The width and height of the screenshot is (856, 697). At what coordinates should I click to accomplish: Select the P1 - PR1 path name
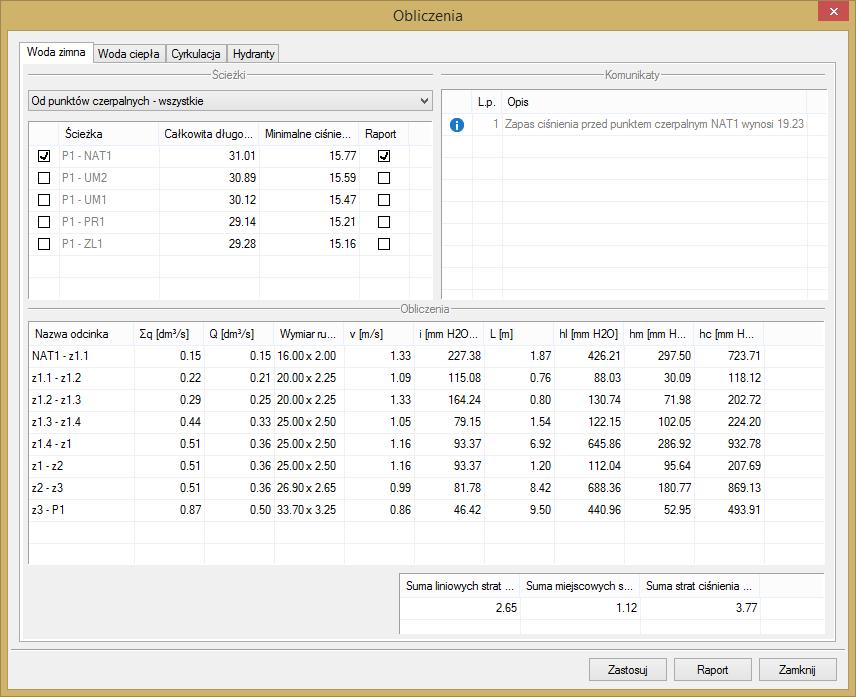(83, 222)
